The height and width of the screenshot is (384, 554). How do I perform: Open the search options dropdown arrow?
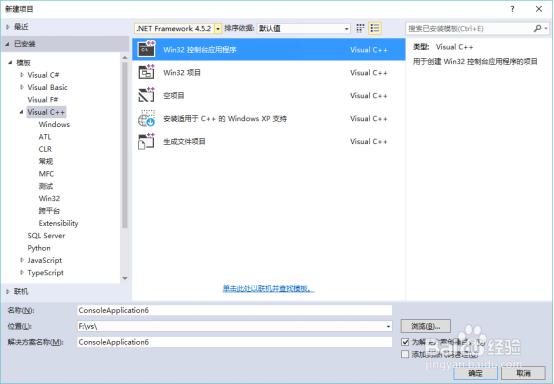[546, 28]
